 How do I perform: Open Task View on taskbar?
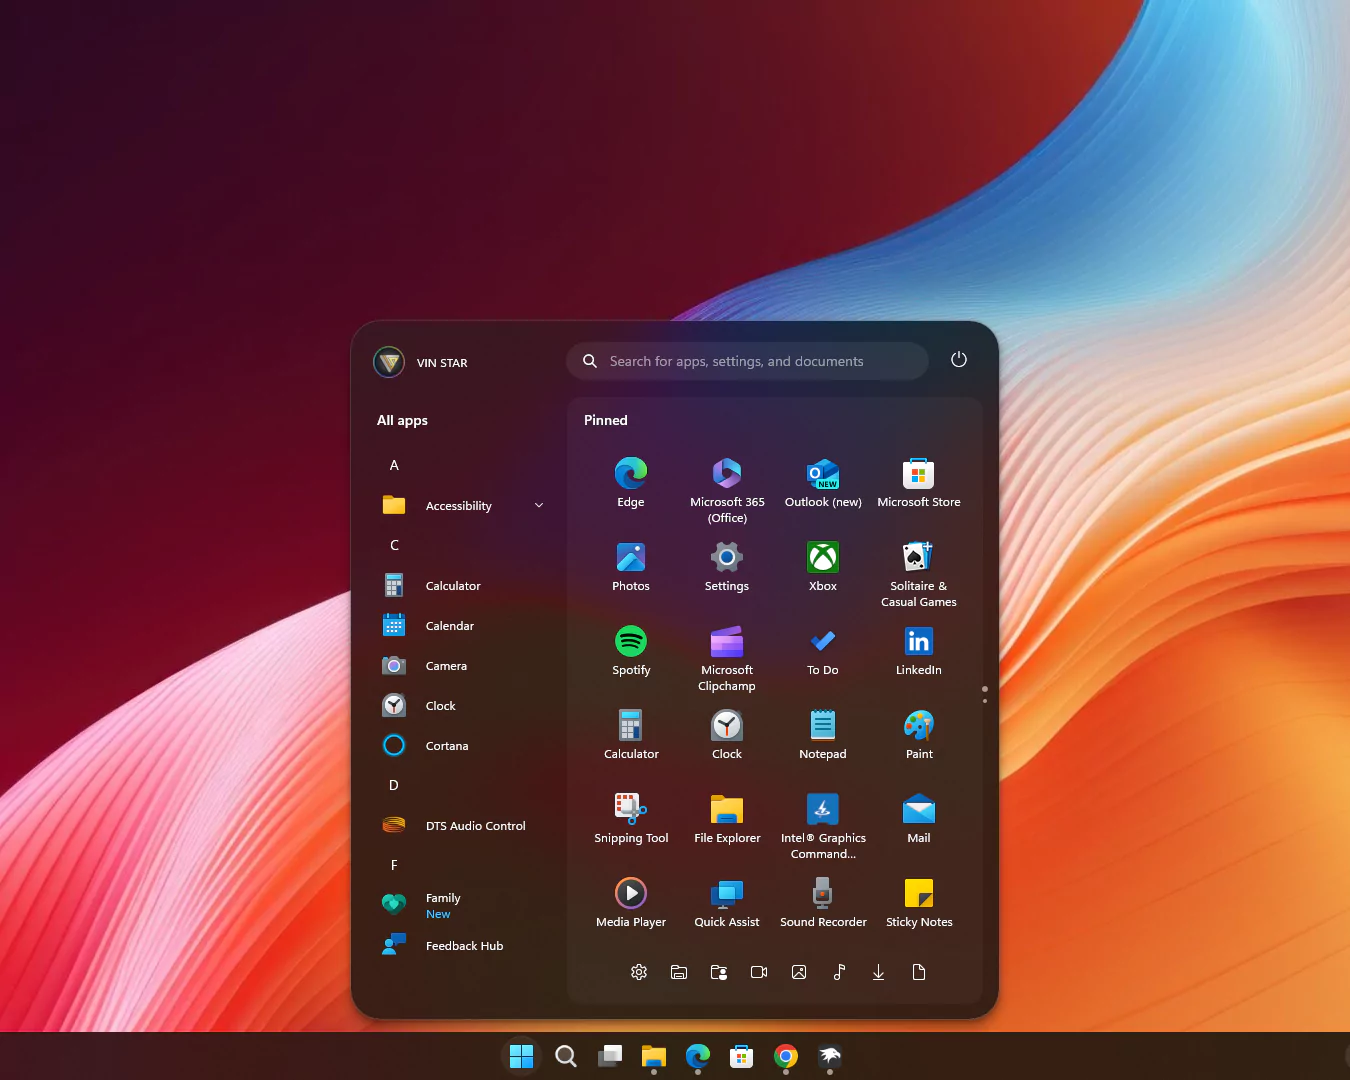(609, 1056)
